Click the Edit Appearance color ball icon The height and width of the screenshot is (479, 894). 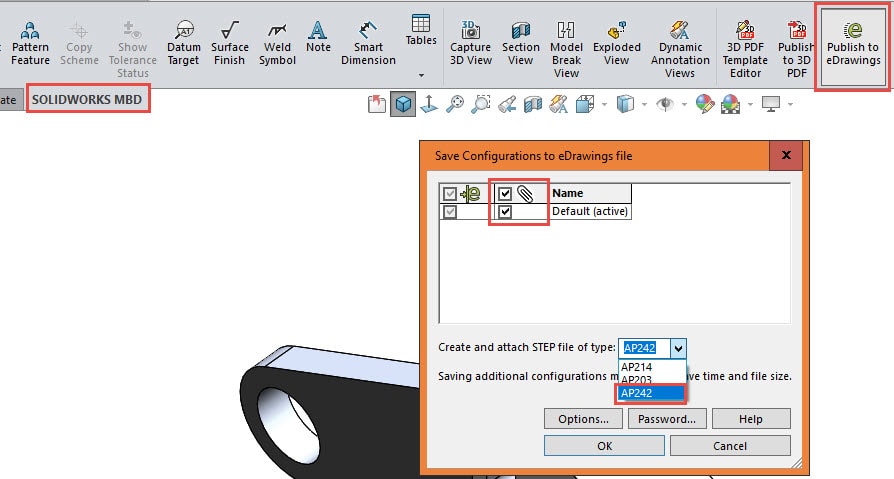pos(705,104)
